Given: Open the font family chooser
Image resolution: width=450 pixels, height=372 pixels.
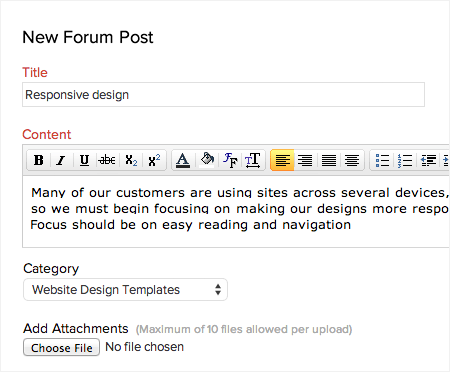Looking at the screenshot, I should pos(230,160).
